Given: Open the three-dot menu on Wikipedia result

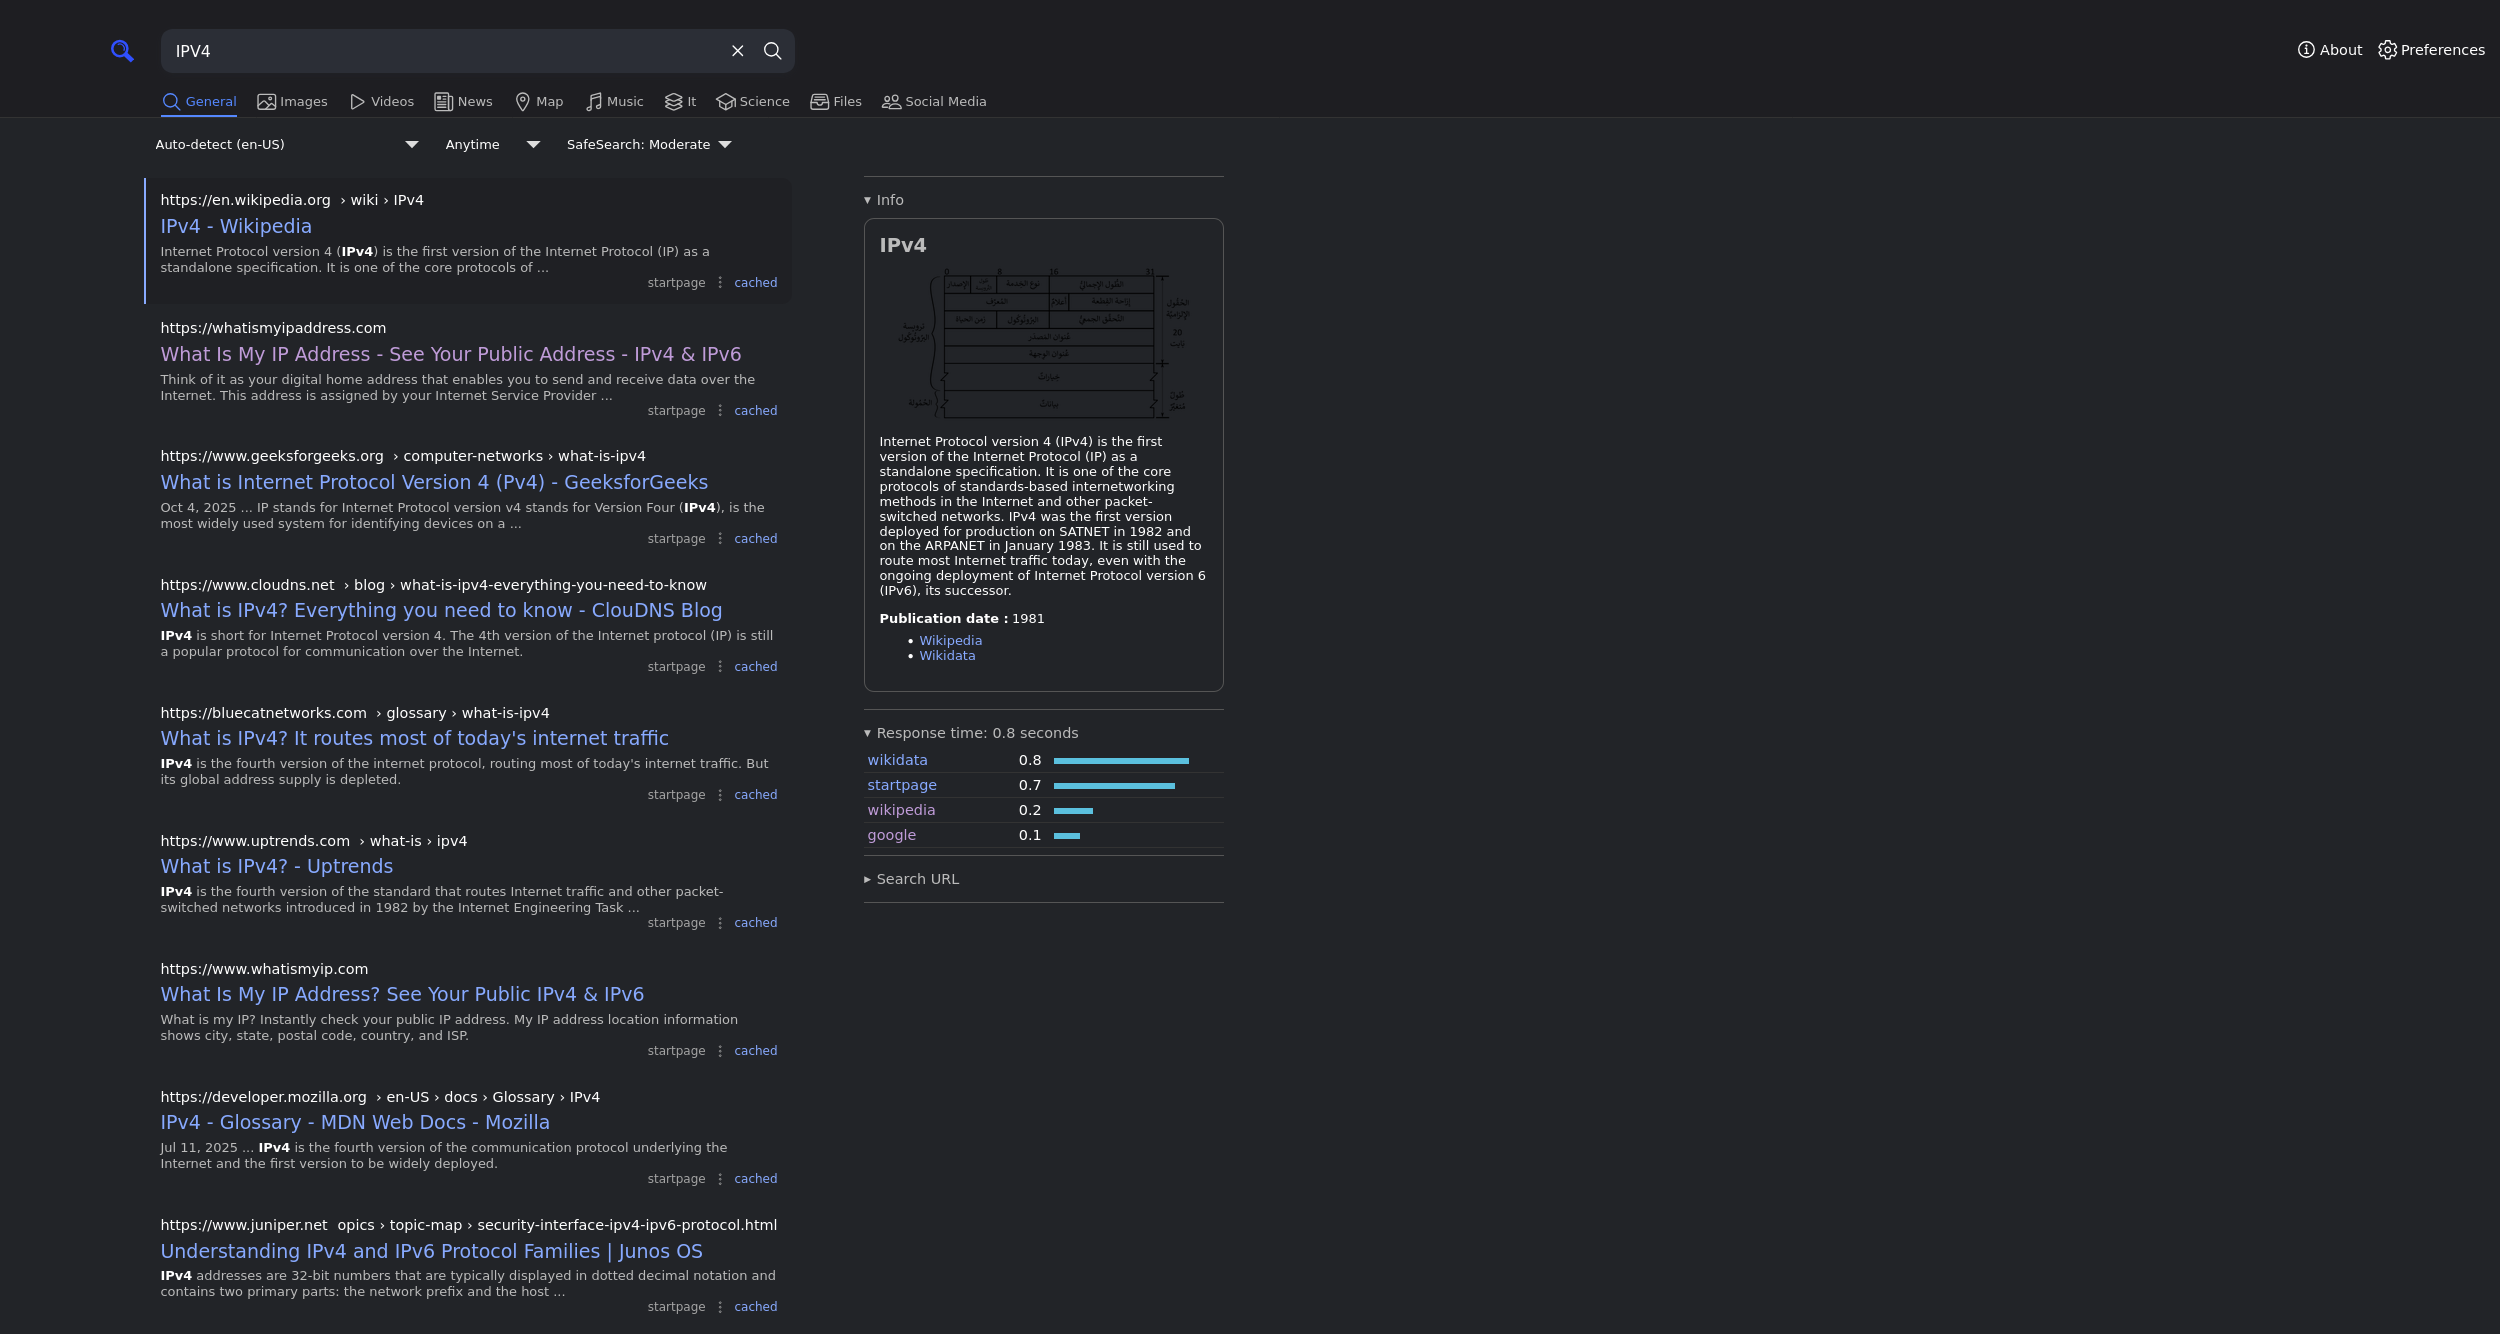Looking at the screenshot, I should [720, 283].
